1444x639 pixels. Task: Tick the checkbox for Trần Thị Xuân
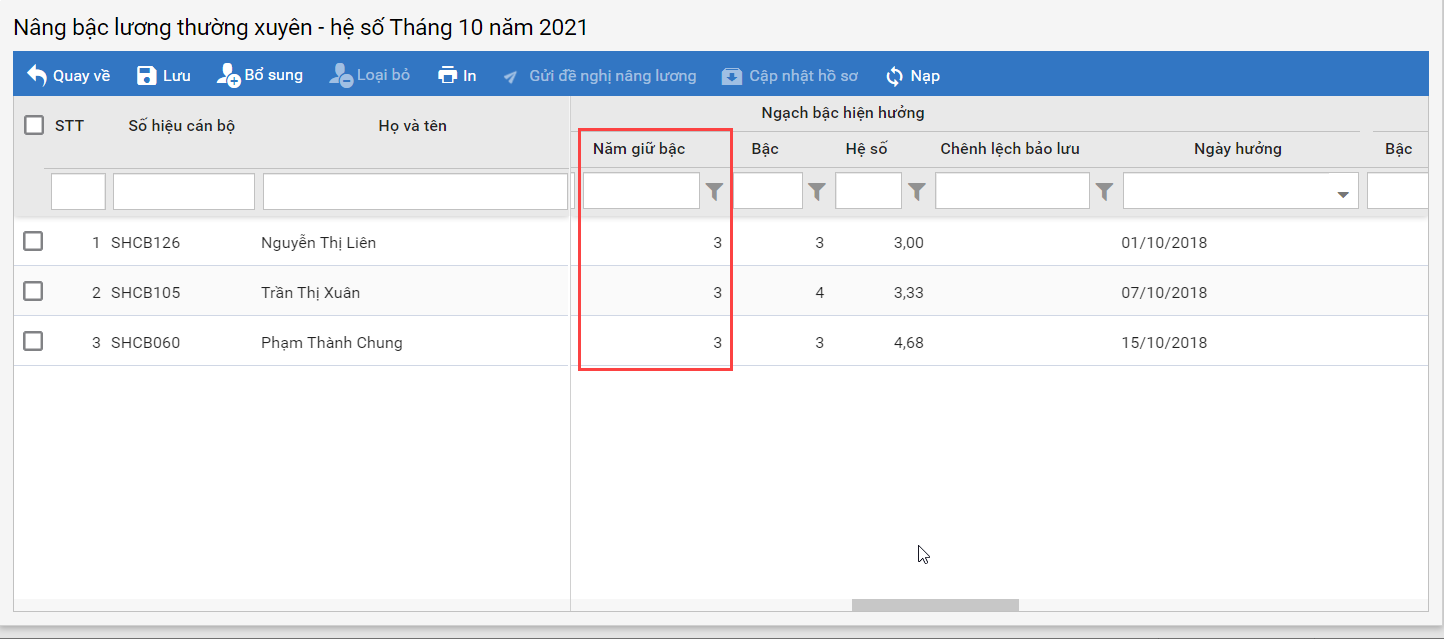click(33, 291)
